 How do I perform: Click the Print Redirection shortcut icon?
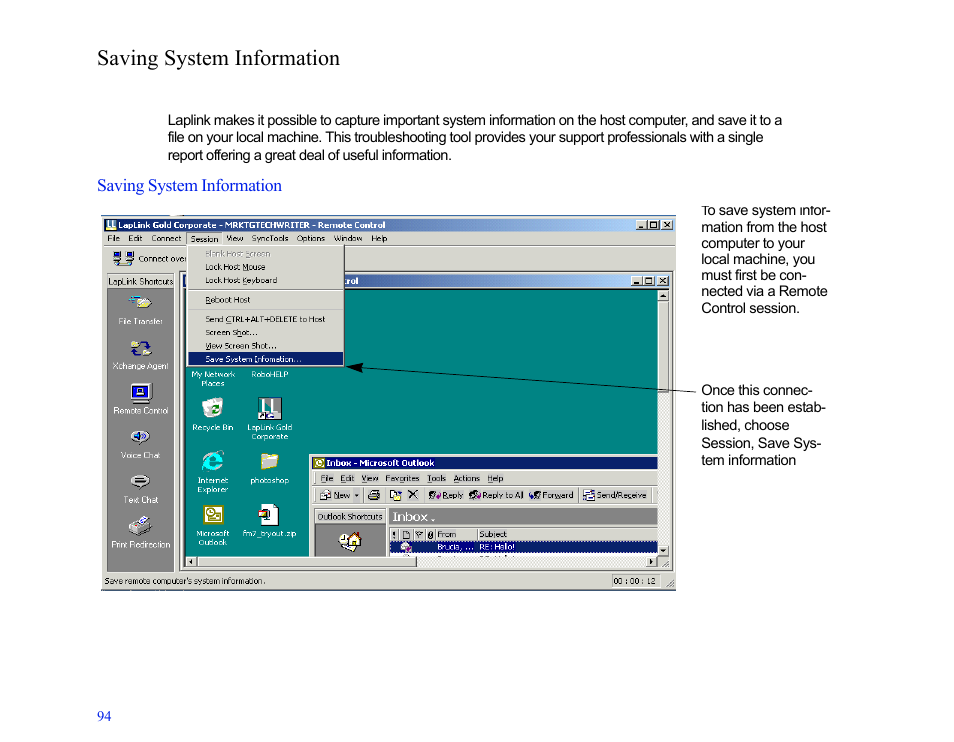pyautogui.click(x=140, y=526)
